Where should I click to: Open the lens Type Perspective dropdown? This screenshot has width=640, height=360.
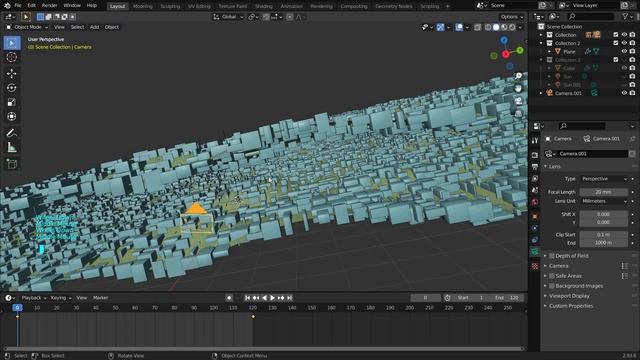(x=604, y=179)
